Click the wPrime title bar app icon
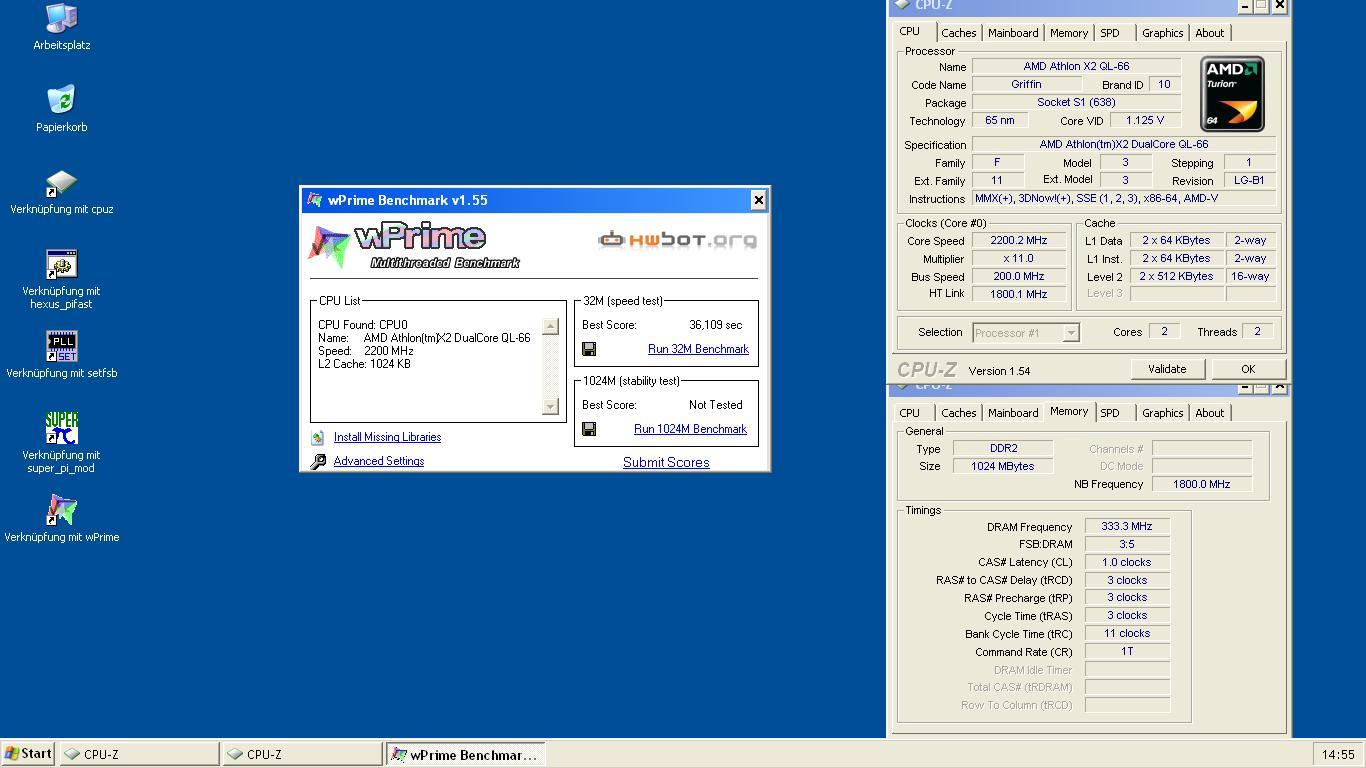1366x768 pixels. click(315, 200)
